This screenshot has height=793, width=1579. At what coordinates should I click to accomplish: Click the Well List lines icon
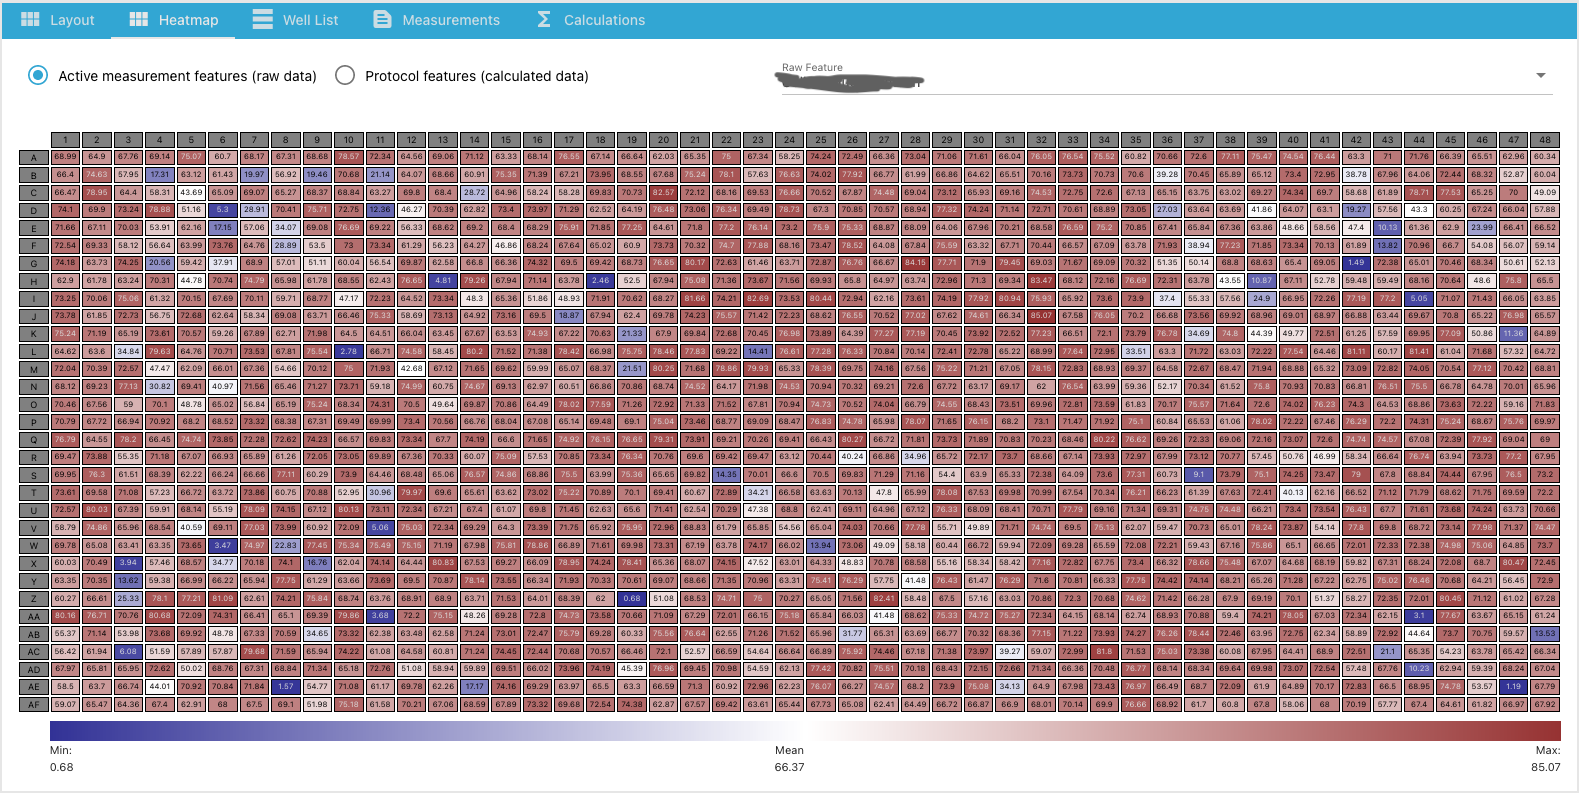point(262,19)
